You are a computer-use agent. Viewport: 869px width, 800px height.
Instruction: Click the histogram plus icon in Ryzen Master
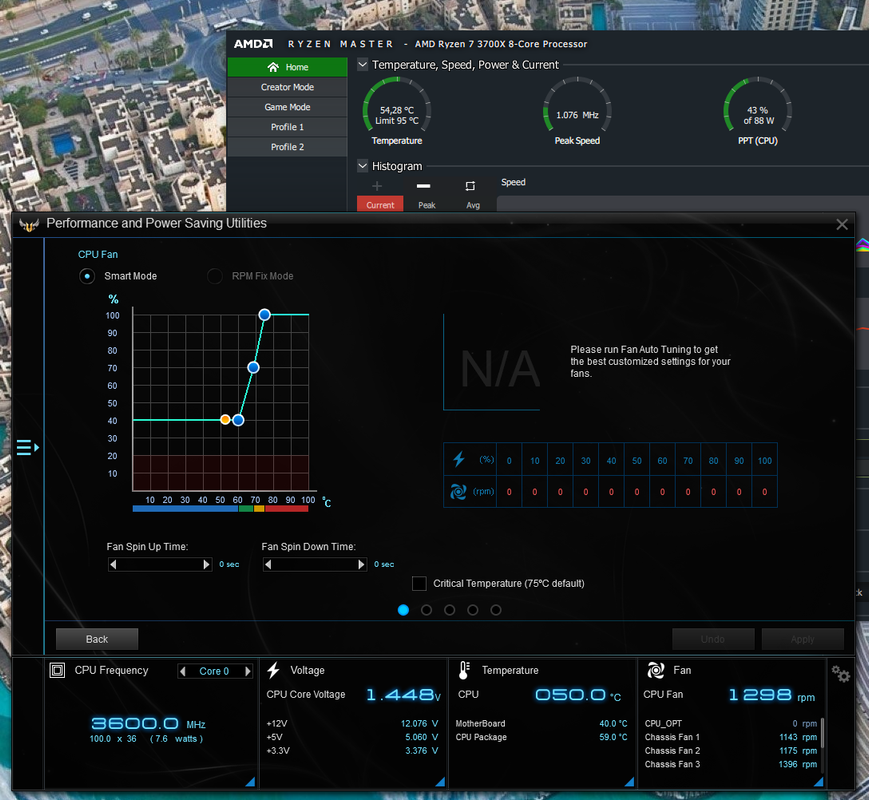click(x=377, y=186)
